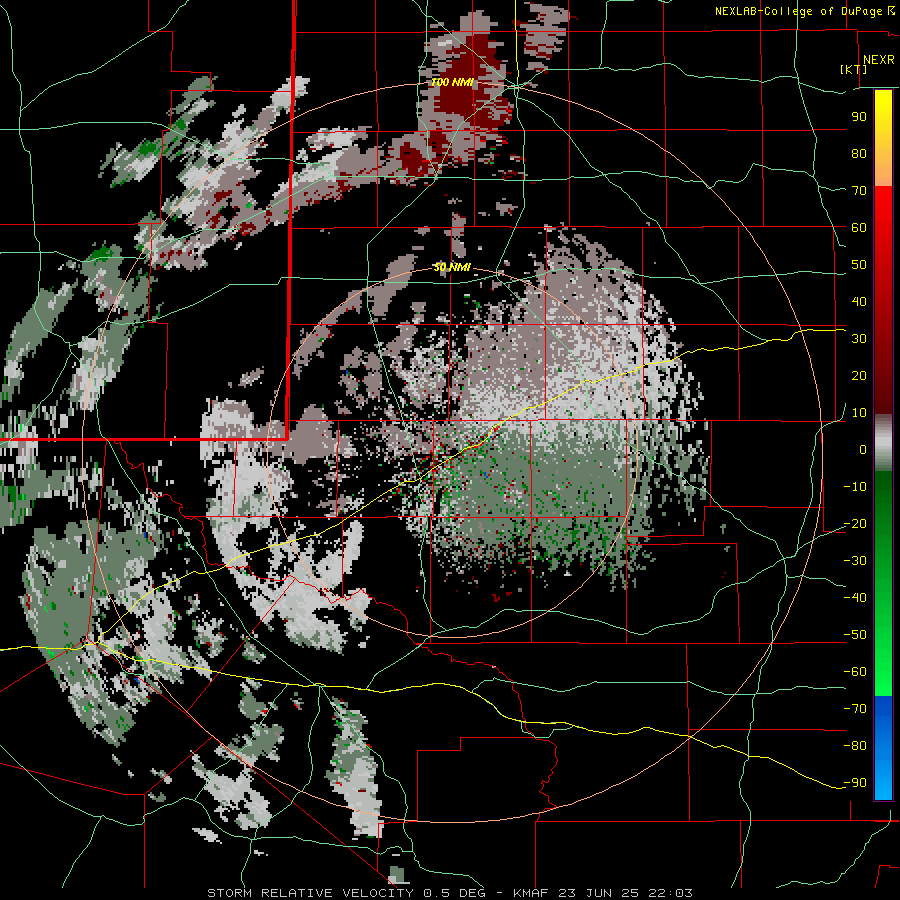Click the 10 value on velocity scale
900x900 pixels.
[859, 413]
